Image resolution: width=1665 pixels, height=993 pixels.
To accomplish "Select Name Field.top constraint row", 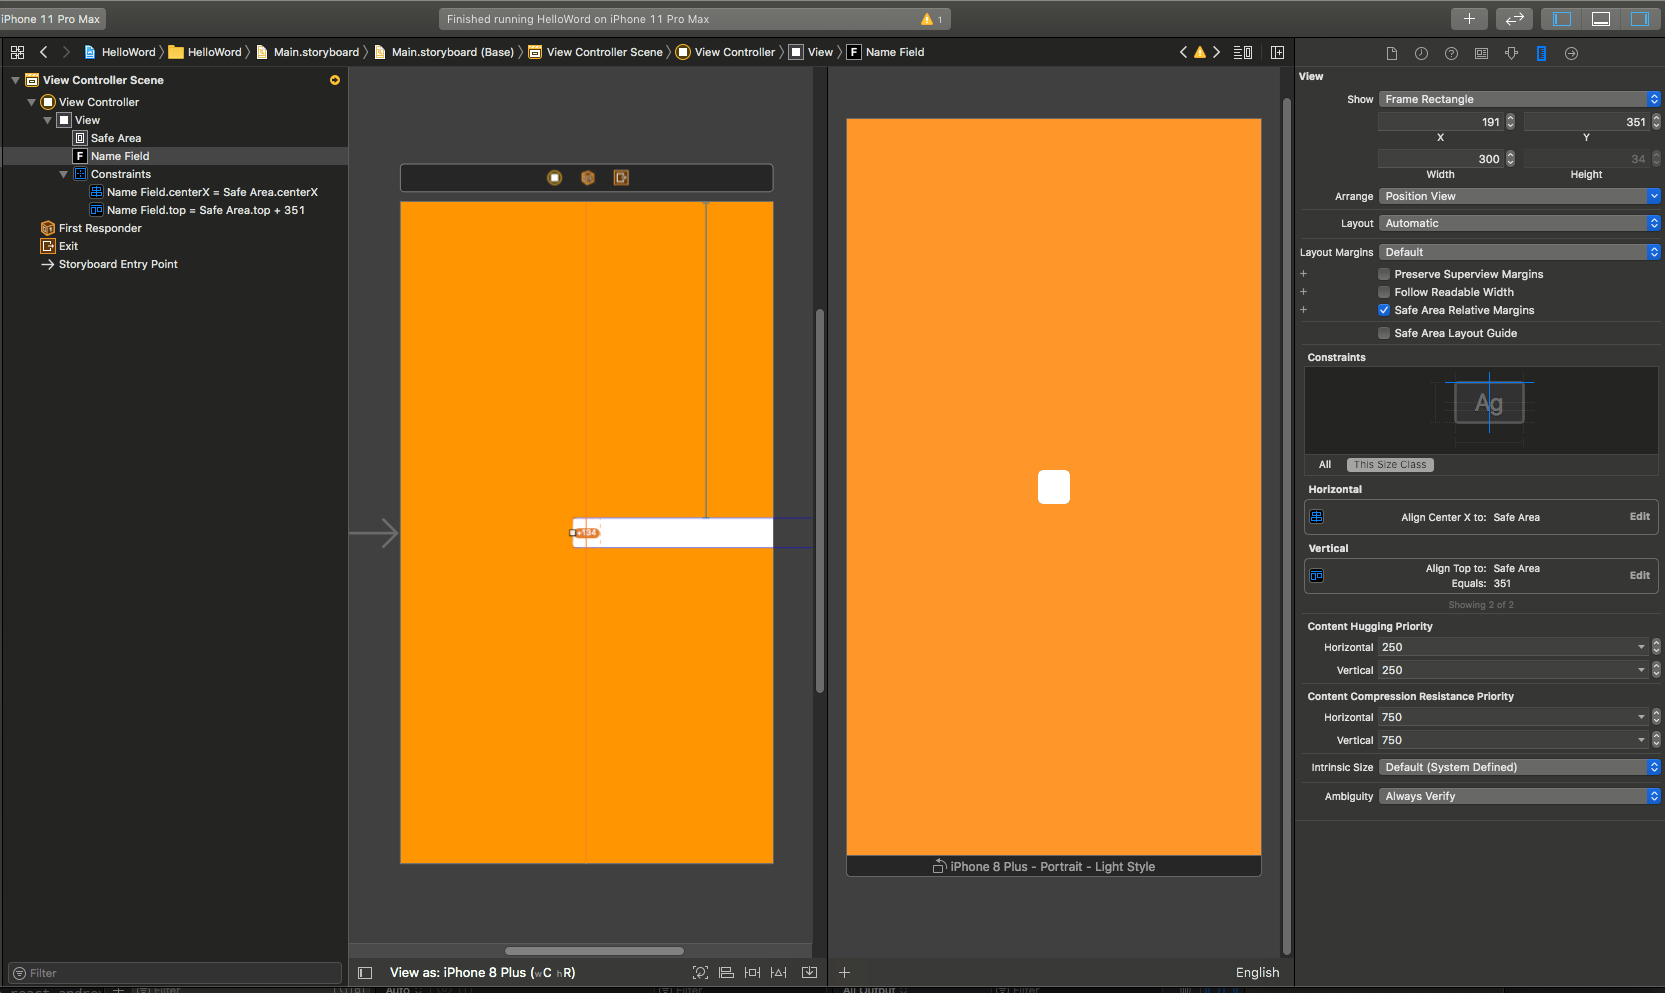I will 176,210.
